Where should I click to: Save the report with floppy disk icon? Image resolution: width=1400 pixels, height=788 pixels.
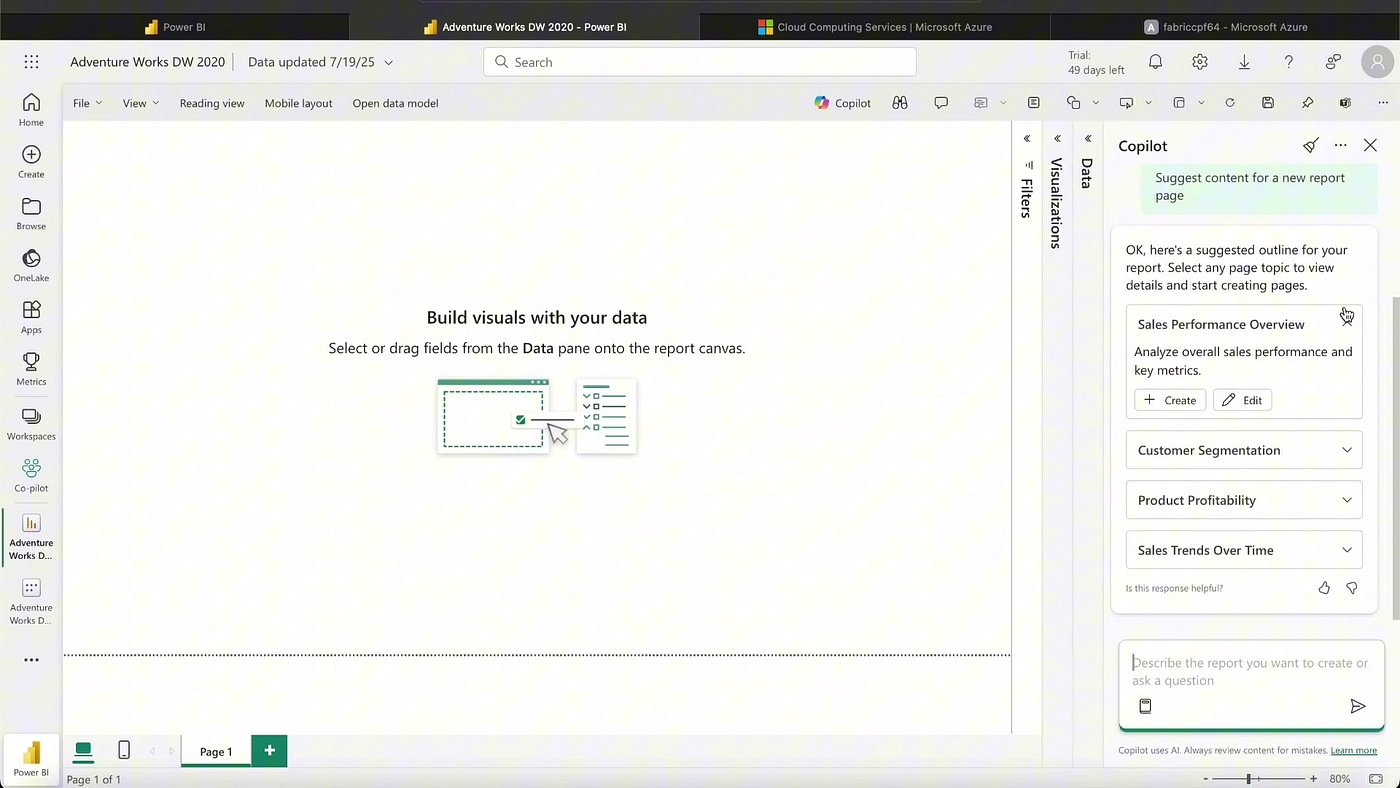(x=1268, y=103)
